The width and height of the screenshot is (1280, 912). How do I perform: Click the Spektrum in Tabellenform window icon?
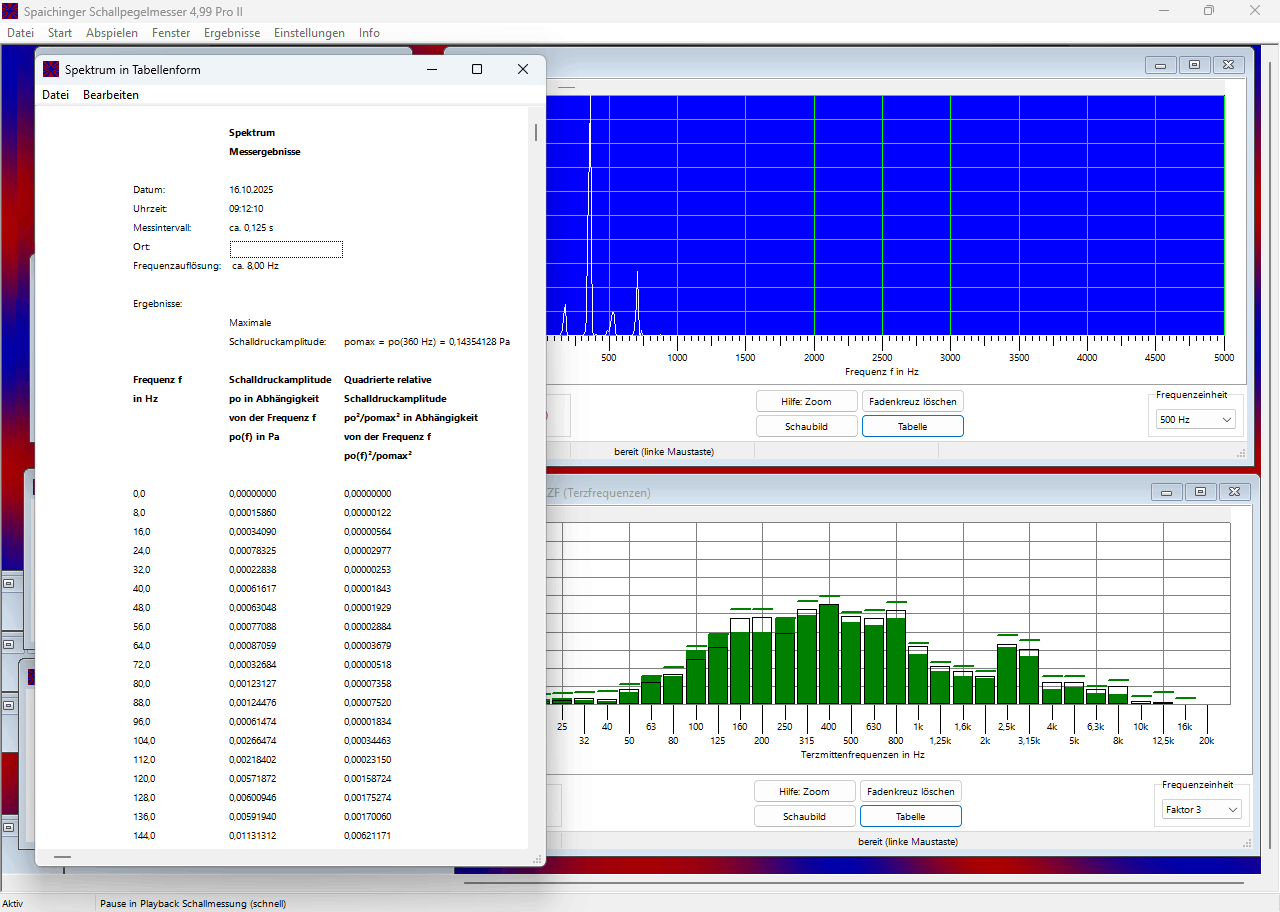coord(51,70)
